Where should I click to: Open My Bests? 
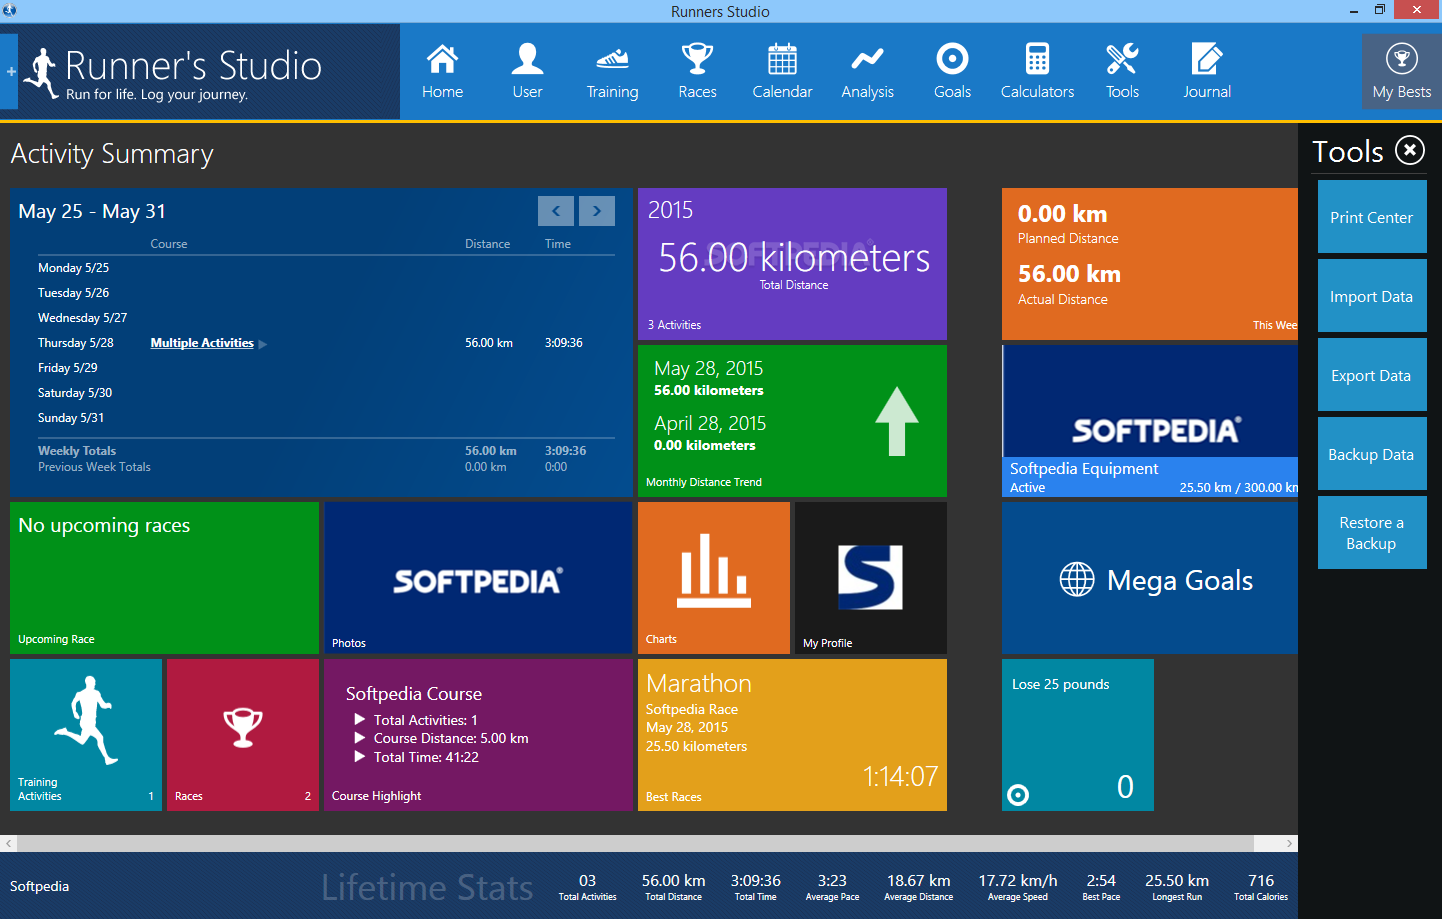pyautogui.click(x=1402, y=71)
